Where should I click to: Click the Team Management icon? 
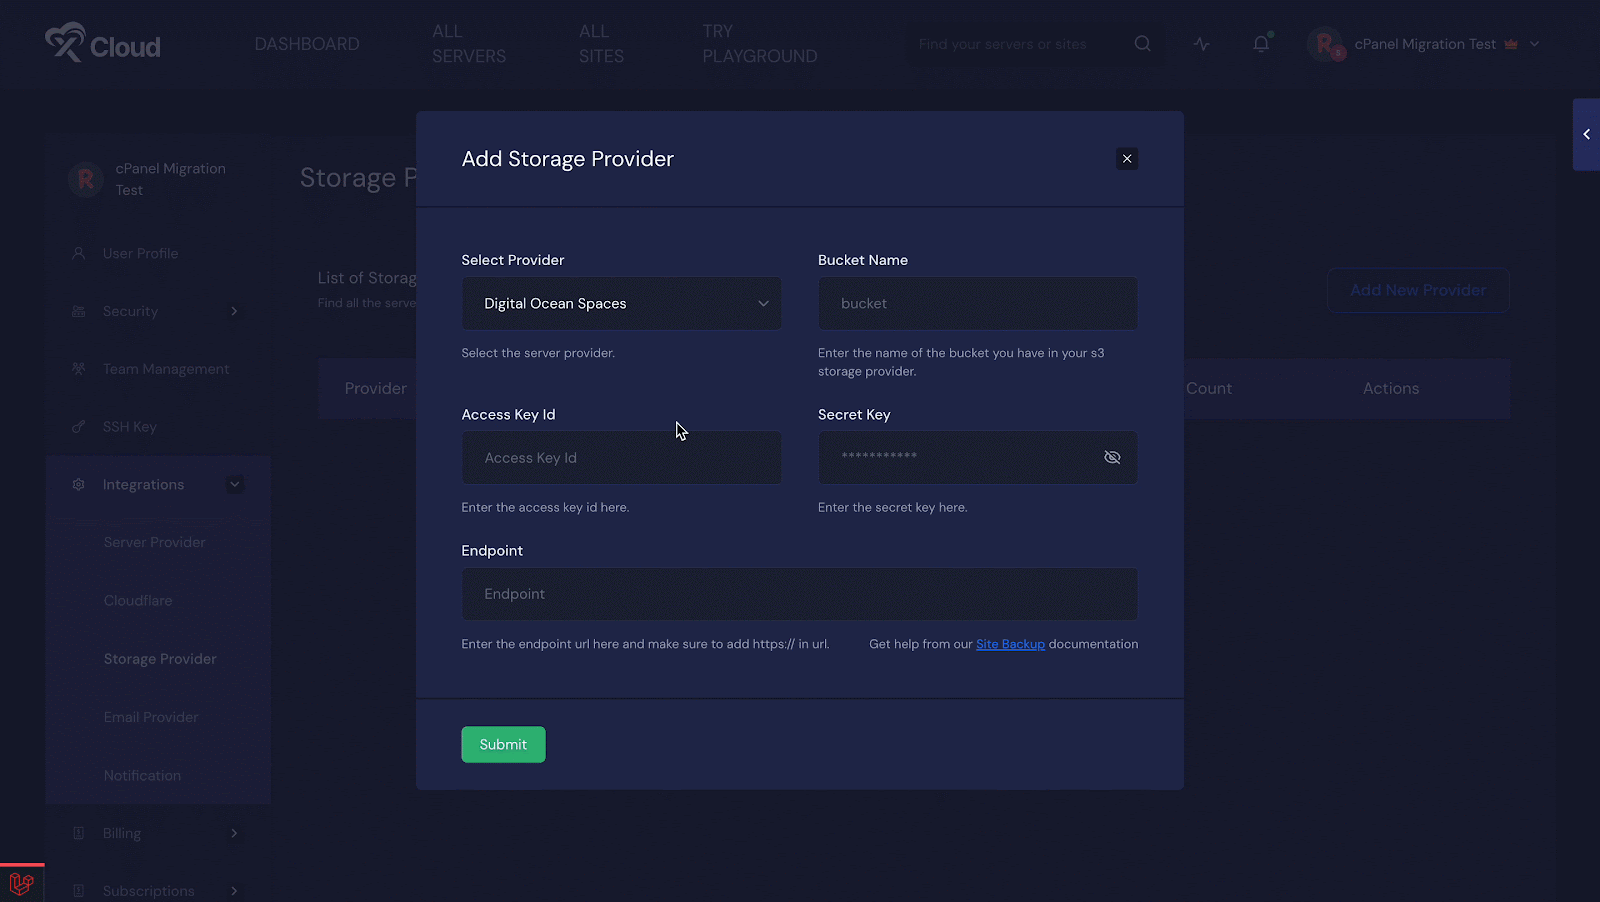[x=79, y=369]
